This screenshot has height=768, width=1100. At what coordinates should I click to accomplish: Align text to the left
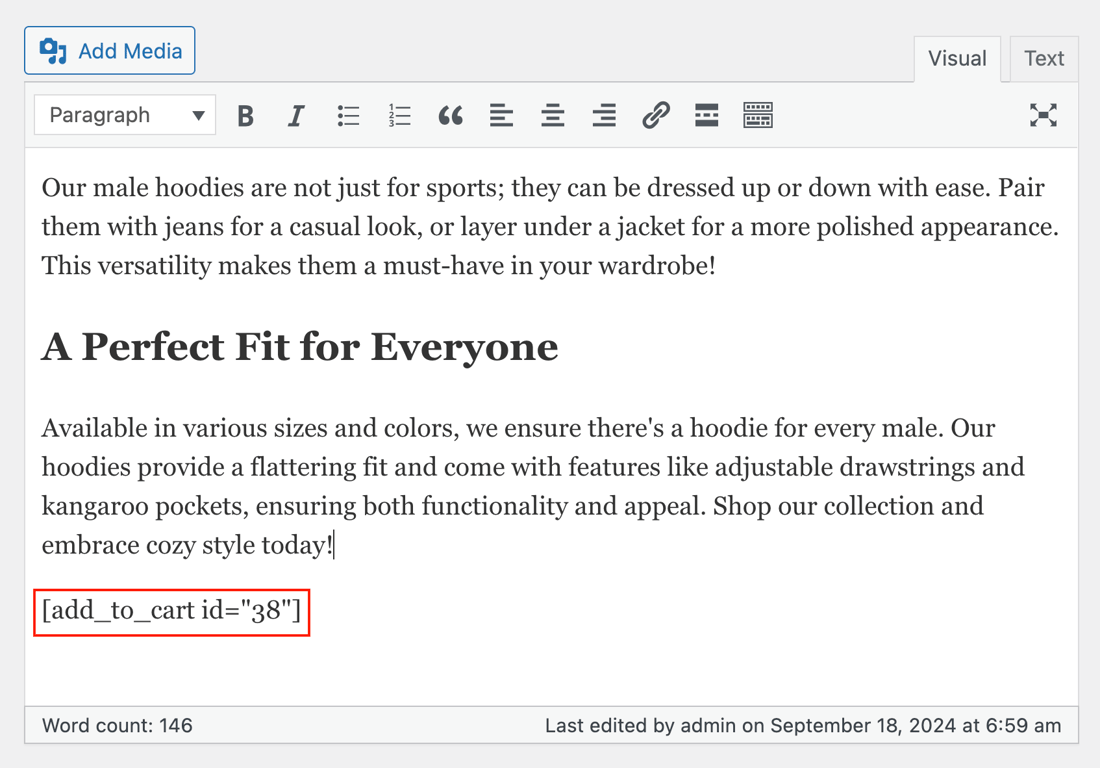coord(501,115)
